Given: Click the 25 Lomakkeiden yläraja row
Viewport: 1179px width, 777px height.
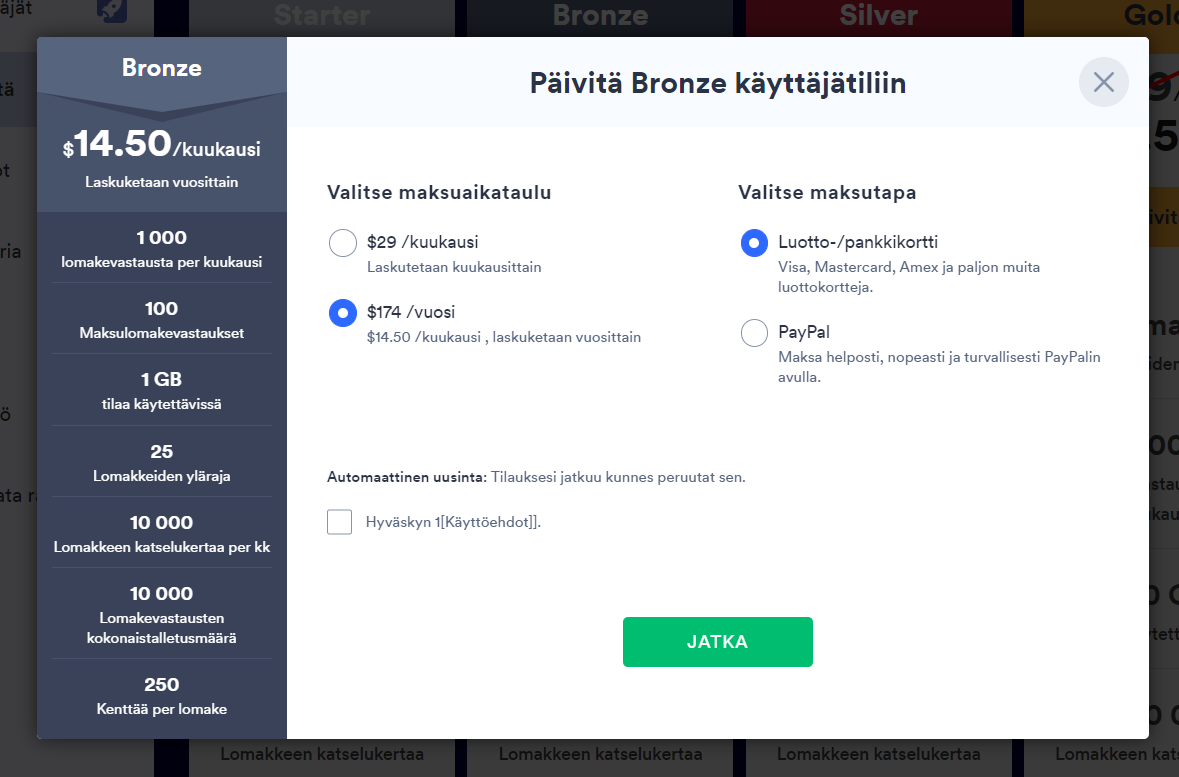Looking at the screenshot, I should click(162, 463).
